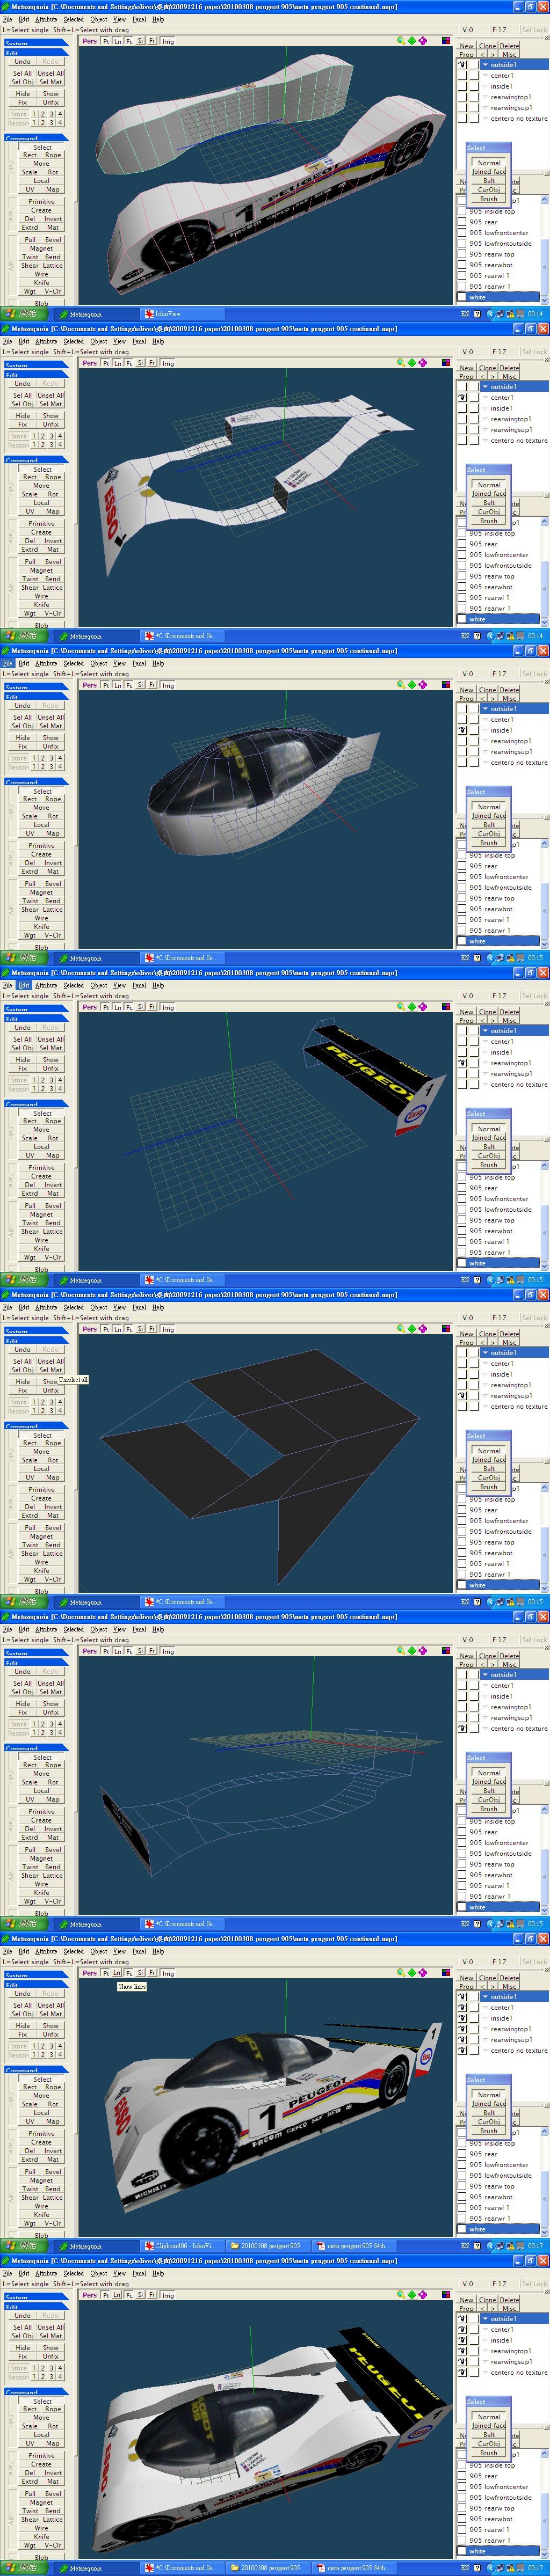Viewport: 550px width, 2576px height.
Task: Rear-view car window: choose Brush in Select palette
Action: click(x=489, y=2452)
